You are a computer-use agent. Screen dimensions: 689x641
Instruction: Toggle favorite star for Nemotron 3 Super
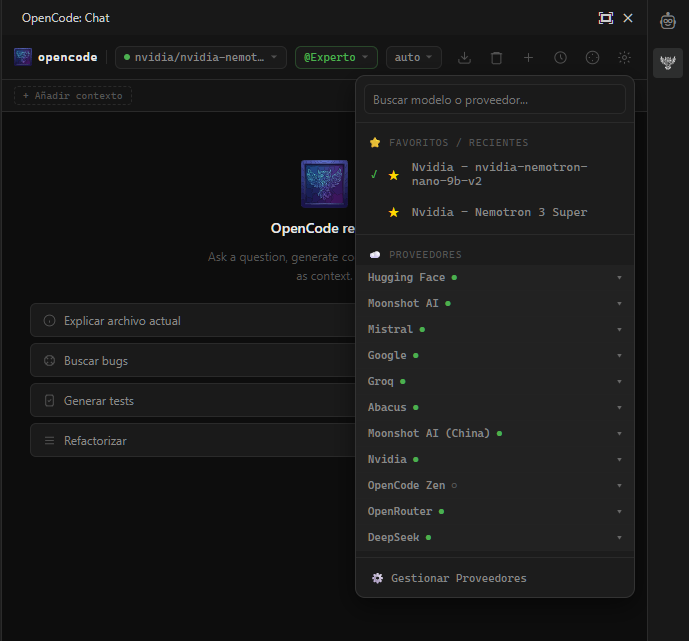coord(394,213)
